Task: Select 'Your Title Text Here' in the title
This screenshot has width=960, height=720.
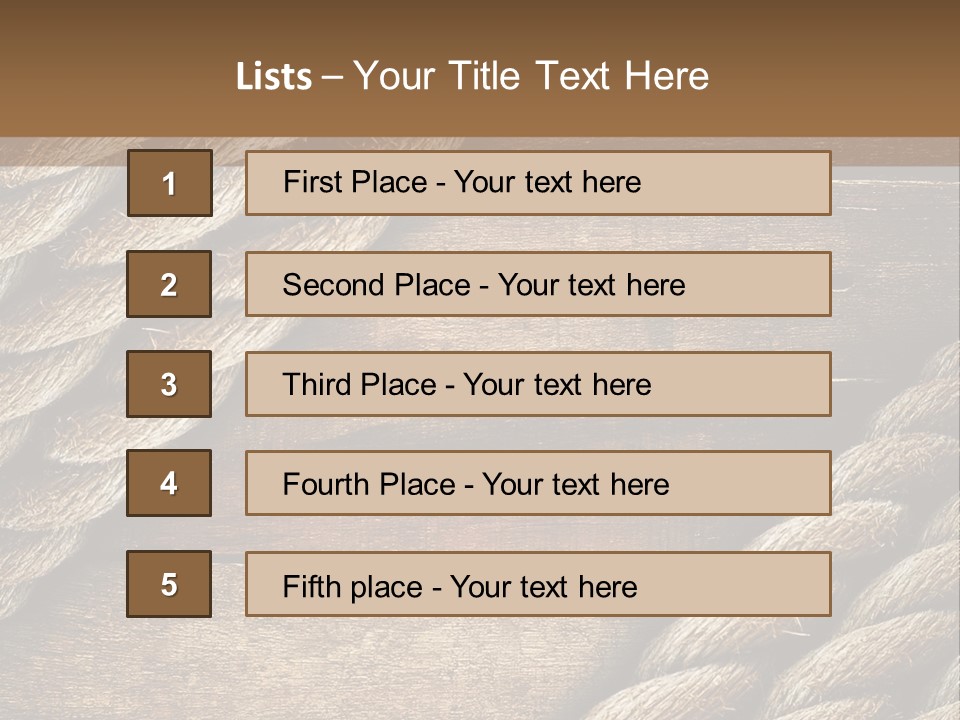Action: pyautogui.click(x=531, y=76)
